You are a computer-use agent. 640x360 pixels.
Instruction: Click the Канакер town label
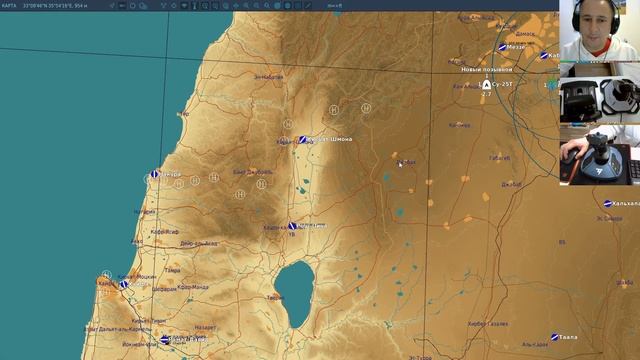460,125
